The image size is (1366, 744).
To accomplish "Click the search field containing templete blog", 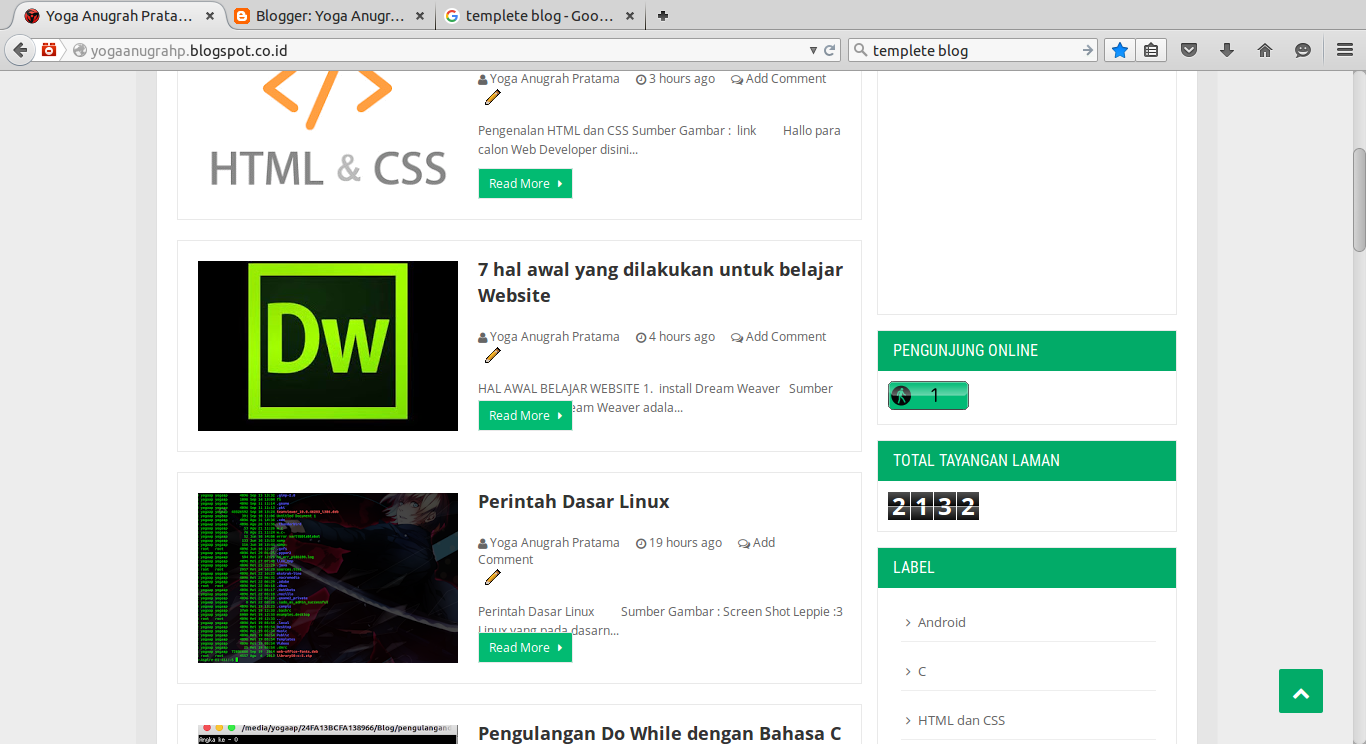I will (x=975, y=50).
